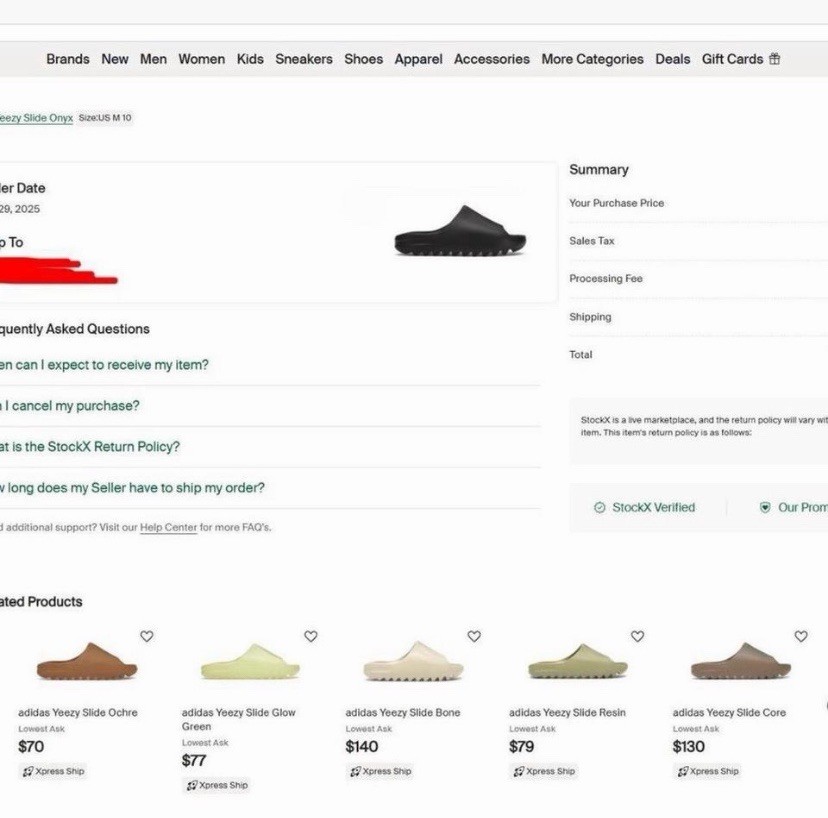Click the StockX Verified checkmark icon

(600, 508)
